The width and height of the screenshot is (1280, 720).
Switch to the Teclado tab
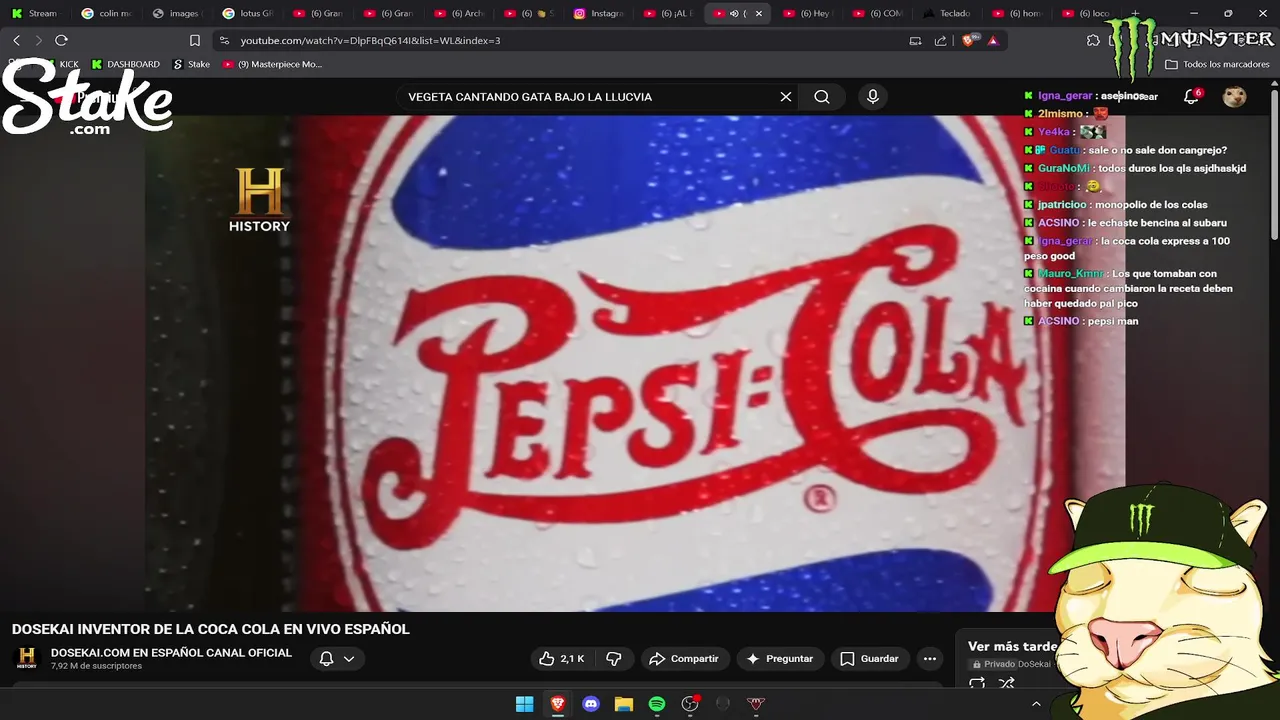click(x=947, y=13)
